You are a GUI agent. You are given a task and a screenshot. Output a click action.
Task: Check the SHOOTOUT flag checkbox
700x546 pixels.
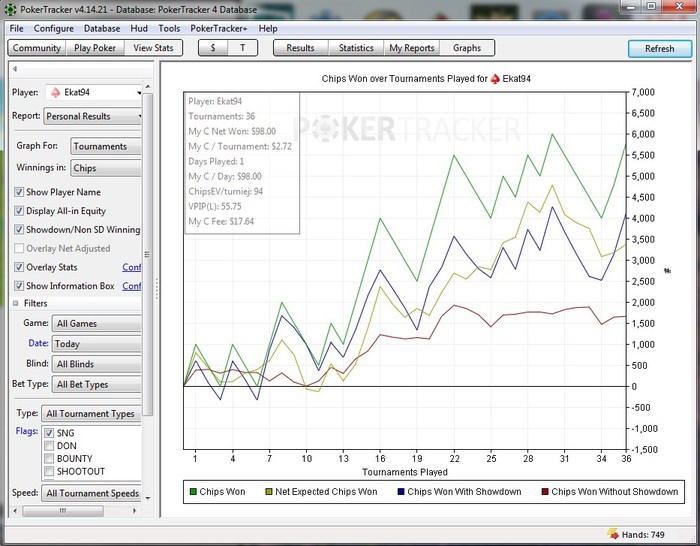point(49,471)
